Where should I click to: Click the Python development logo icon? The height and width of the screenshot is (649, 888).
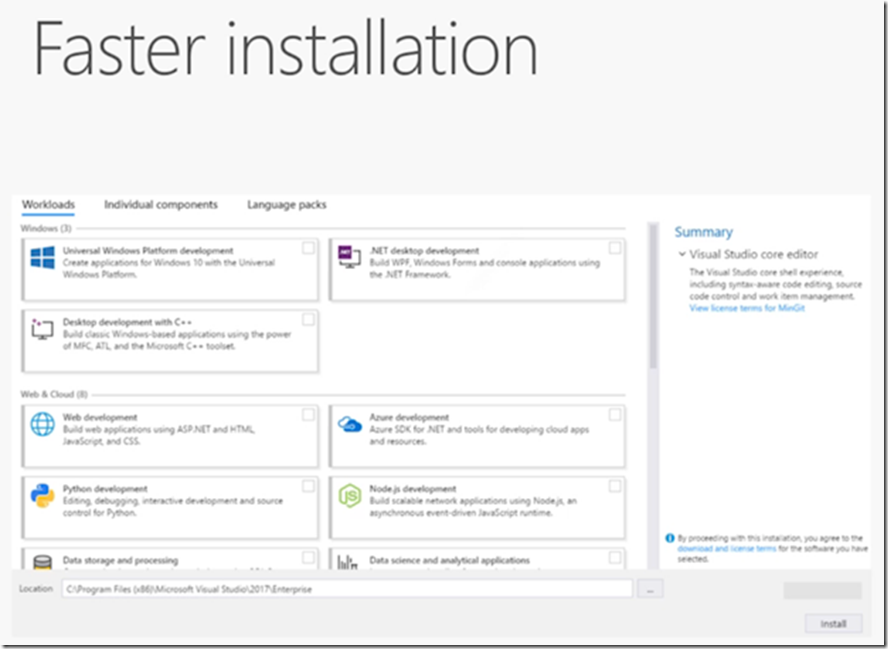point(42,496)
